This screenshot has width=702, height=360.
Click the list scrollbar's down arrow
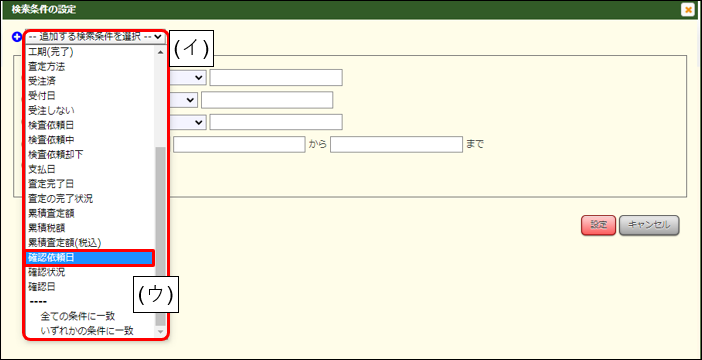pos(160,332)
